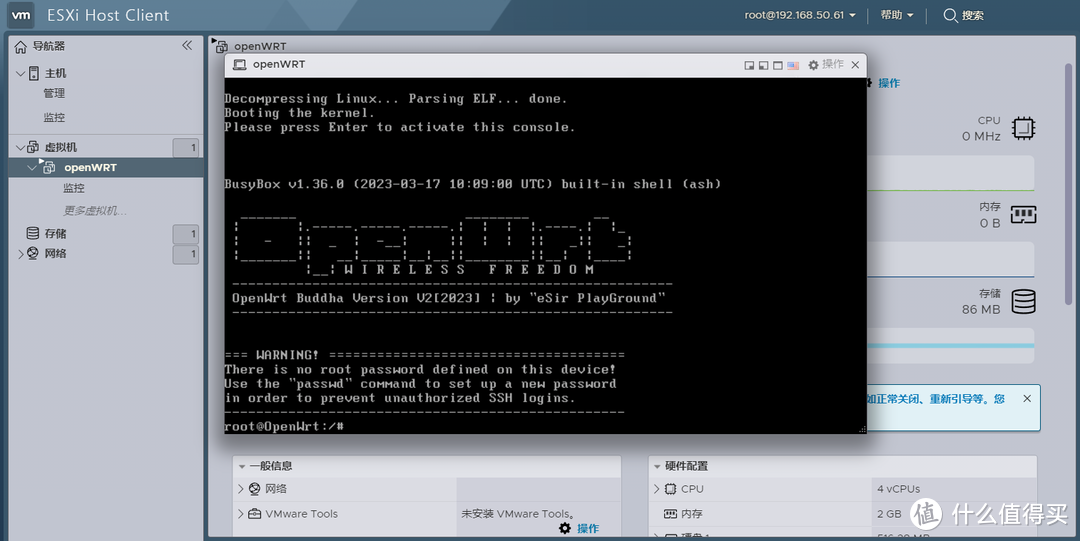Viewport: 1080px width, 541px height.
Task: Click the gear icon beside VMware Tools 操作
Action: pos(565,529)
